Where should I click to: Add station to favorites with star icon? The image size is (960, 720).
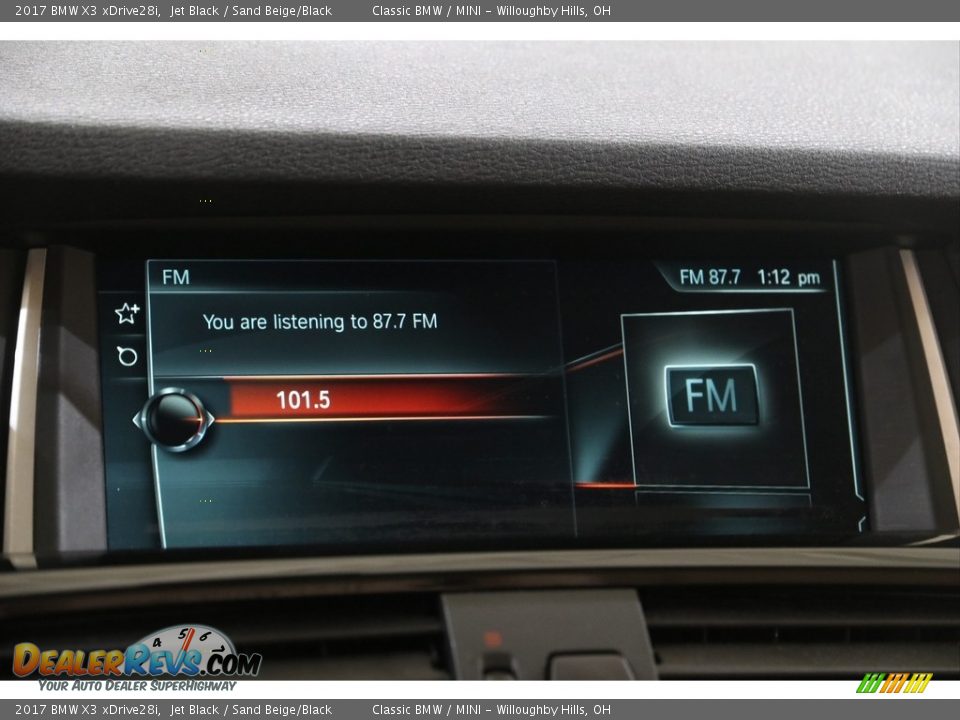coord(127,314)
